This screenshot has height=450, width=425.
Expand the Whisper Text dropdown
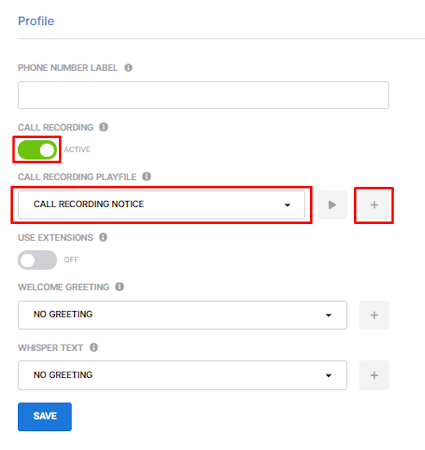(182, 375)
